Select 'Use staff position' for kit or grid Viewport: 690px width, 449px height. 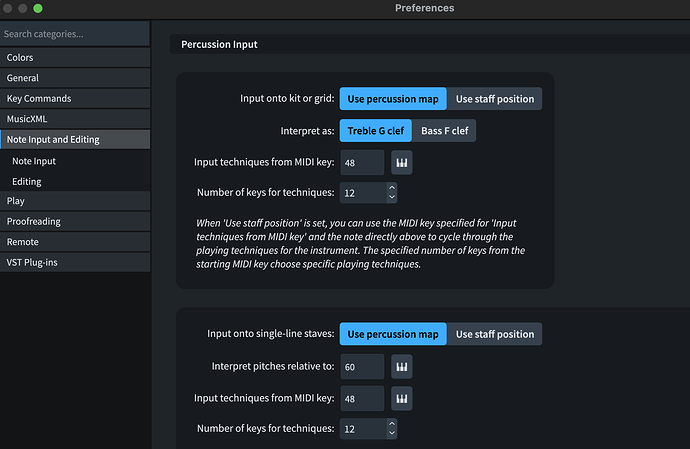click(x=495, y=98)
